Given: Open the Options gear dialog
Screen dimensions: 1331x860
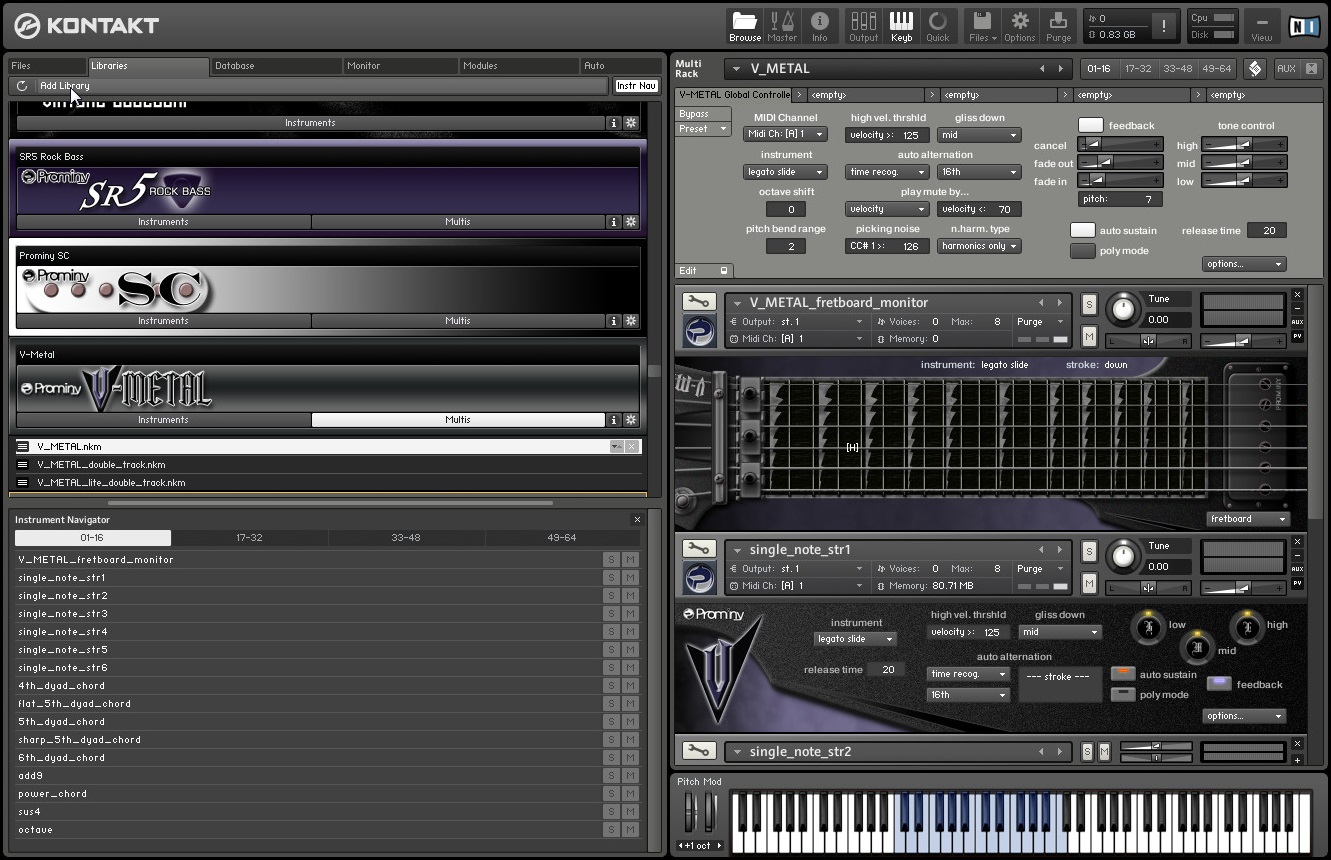Looking at the screenshot, I should pyautogui.click(x=1020, y=26).
